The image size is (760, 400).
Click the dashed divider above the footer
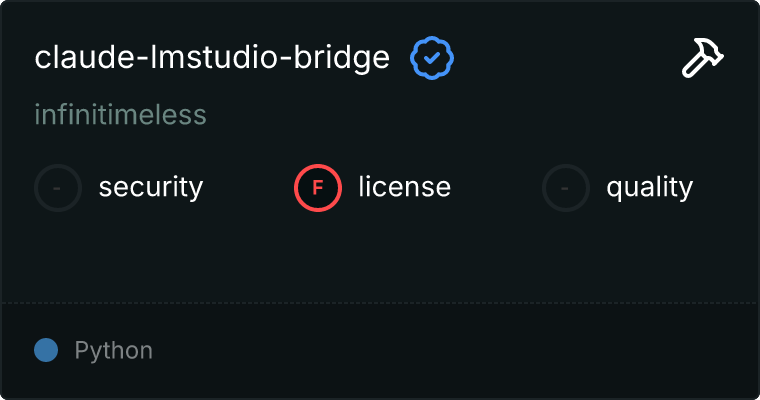tap(380, 302)
